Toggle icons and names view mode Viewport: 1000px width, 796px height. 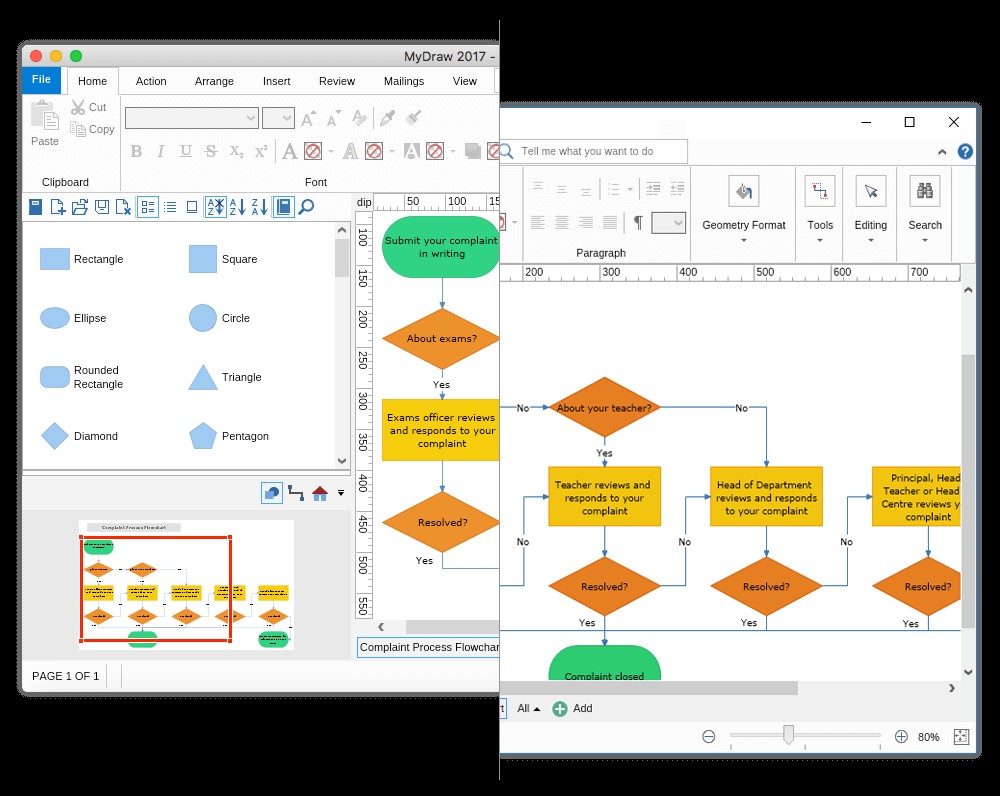click(x=148, y=207)
